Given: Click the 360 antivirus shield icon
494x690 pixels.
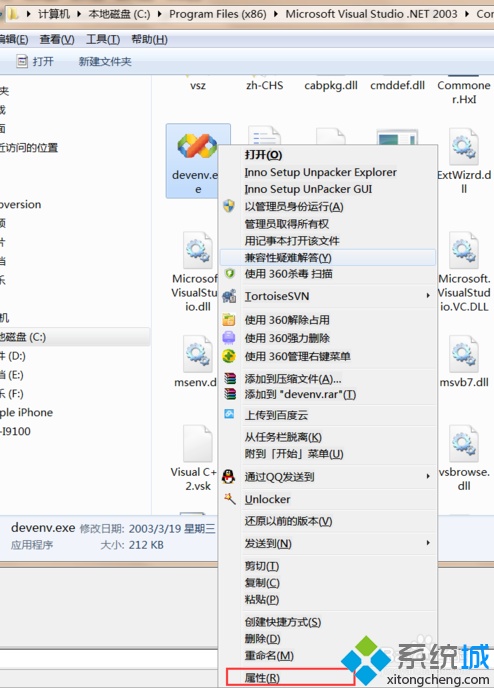Looking at the screenshot, I should [x=229, y=274].
